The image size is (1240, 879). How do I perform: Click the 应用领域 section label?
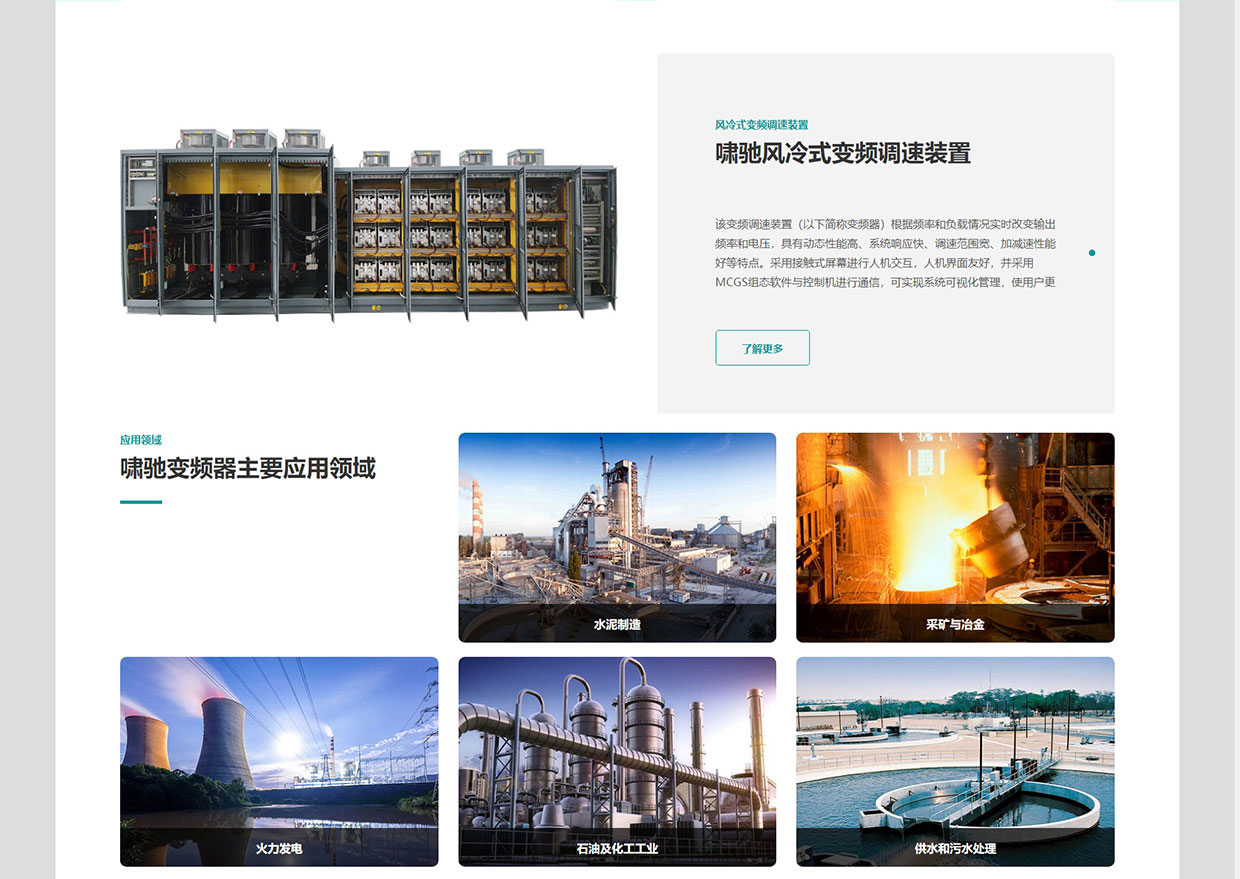tap(141, 439)
